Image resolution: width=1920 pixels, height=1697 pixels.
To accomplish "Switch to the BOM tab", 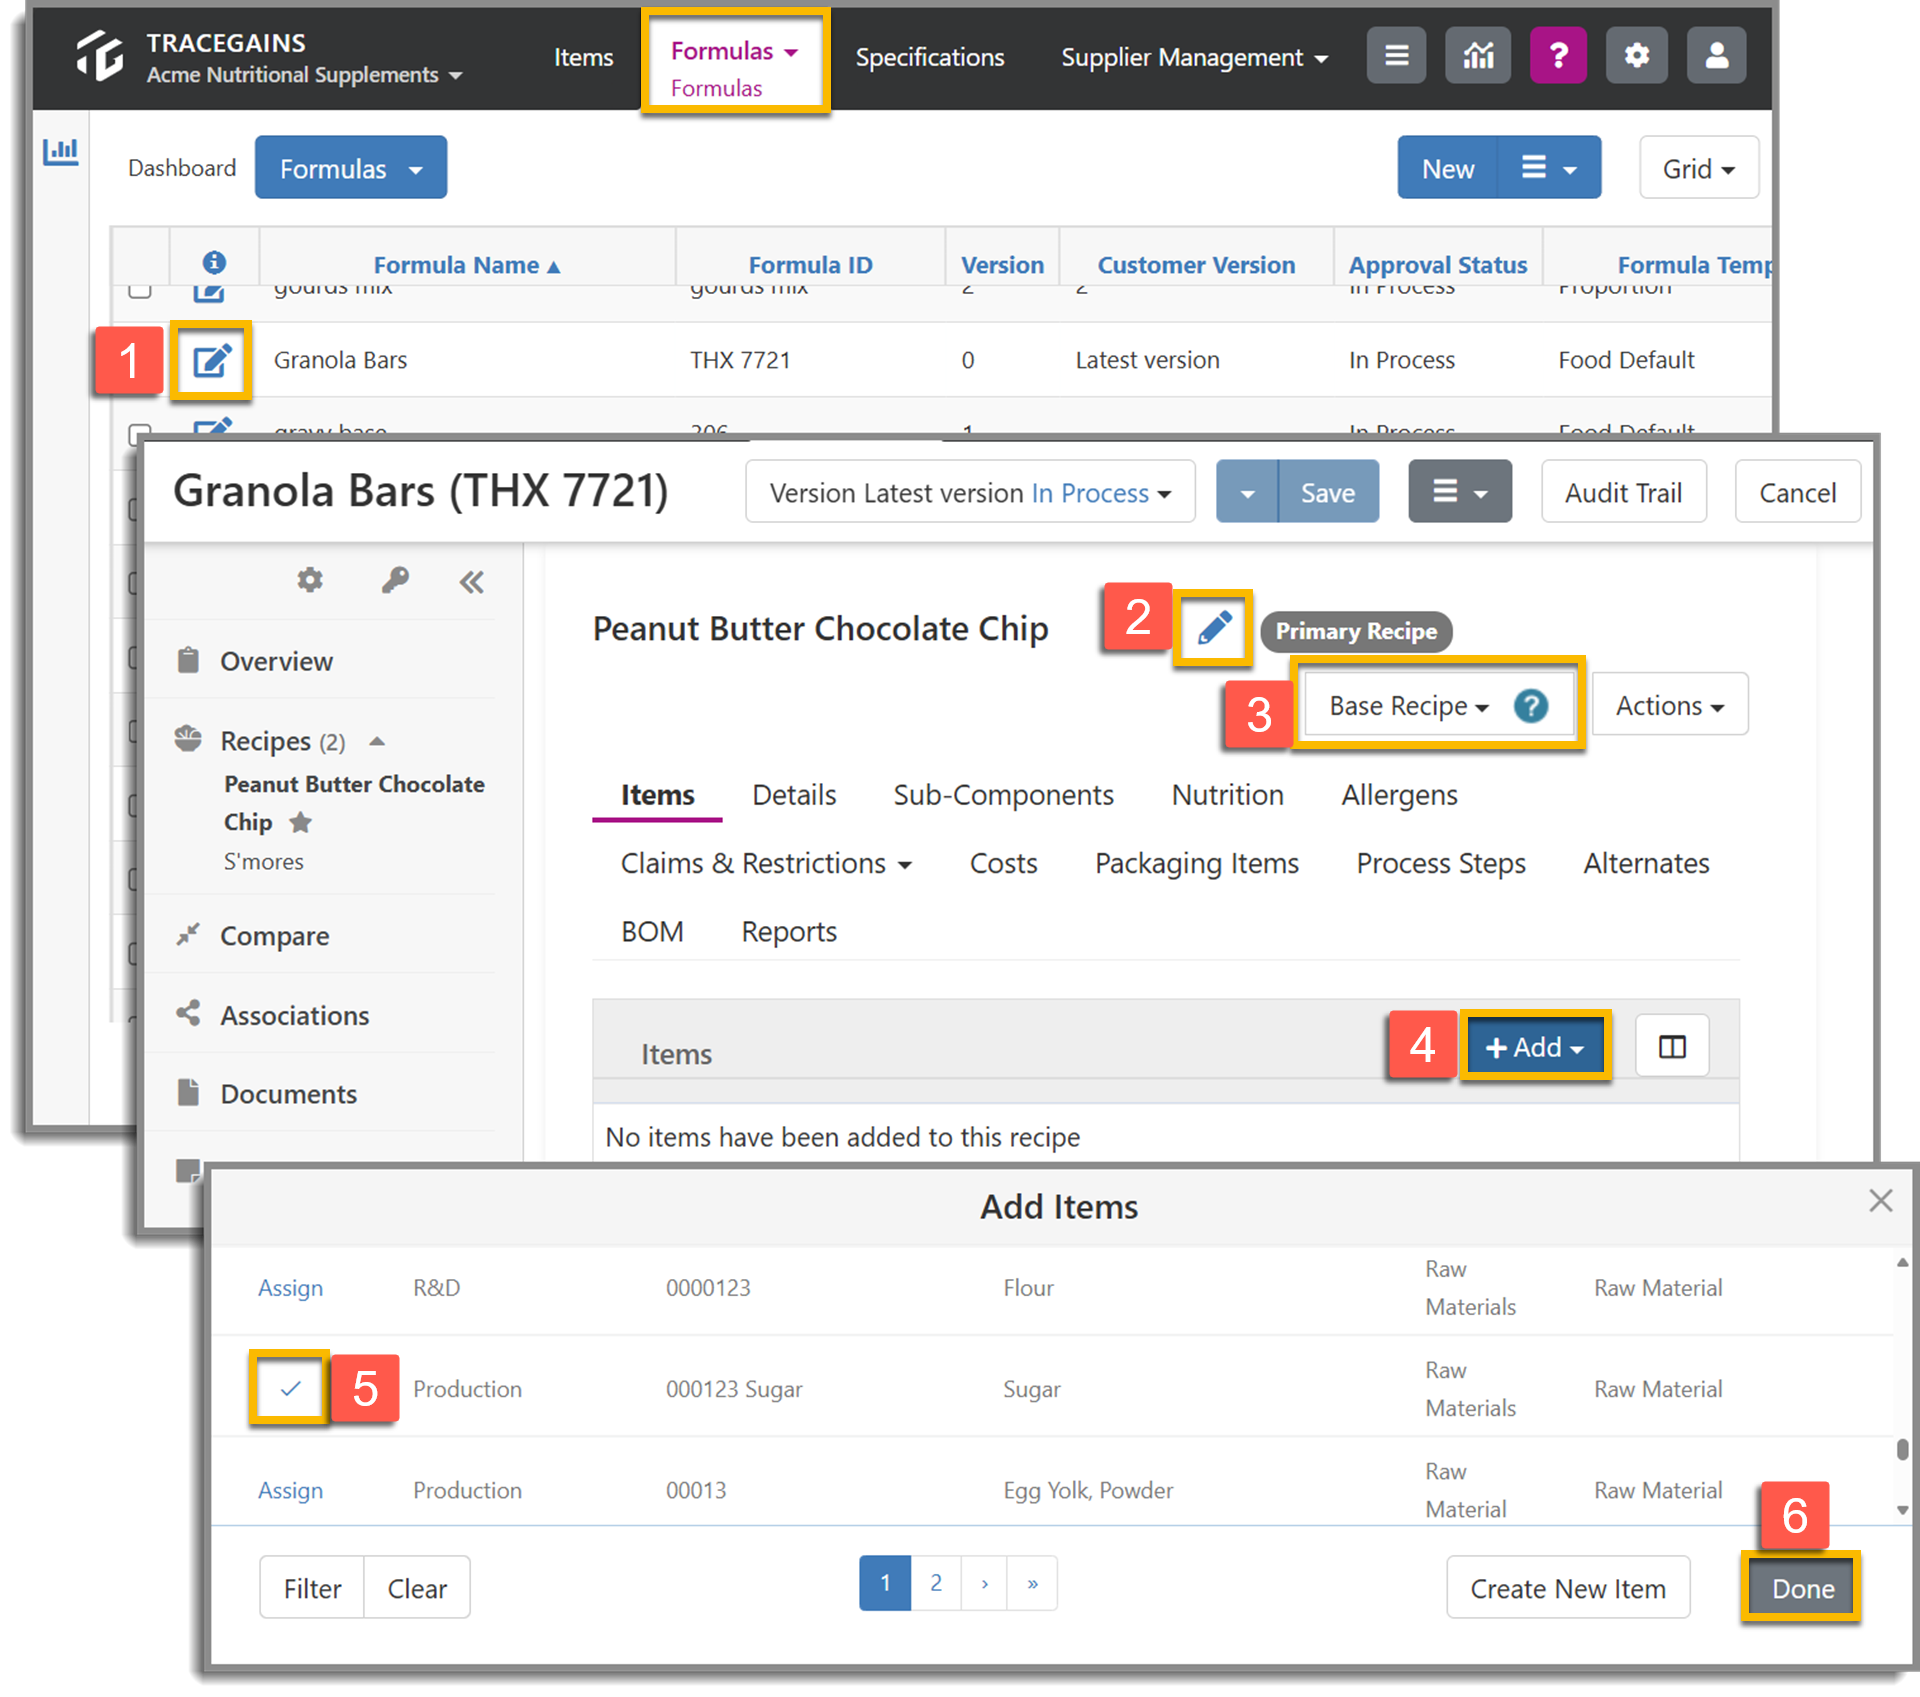I will (652, 931).
